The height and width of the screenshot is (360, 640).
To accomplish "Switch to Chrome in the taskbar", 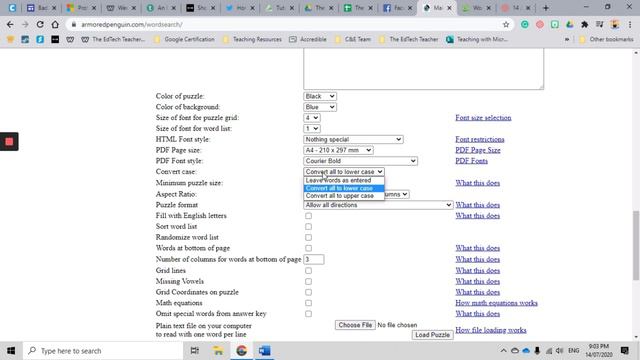I will [x=241, y=351].
